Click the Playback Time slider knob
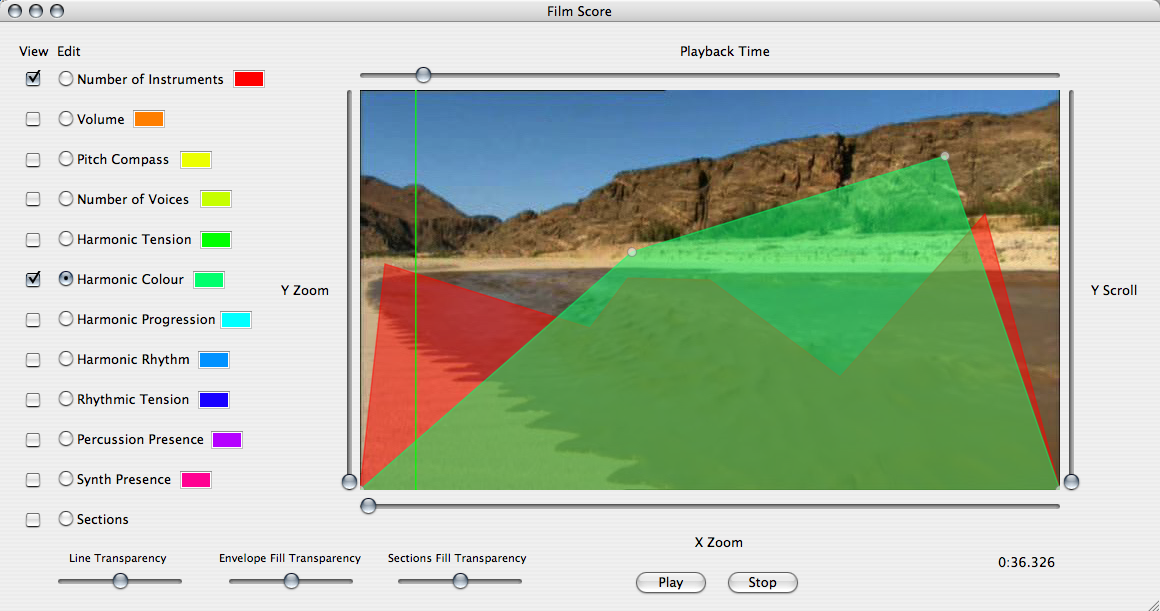Screen dimensions: 1160x611 coord(424,75)
